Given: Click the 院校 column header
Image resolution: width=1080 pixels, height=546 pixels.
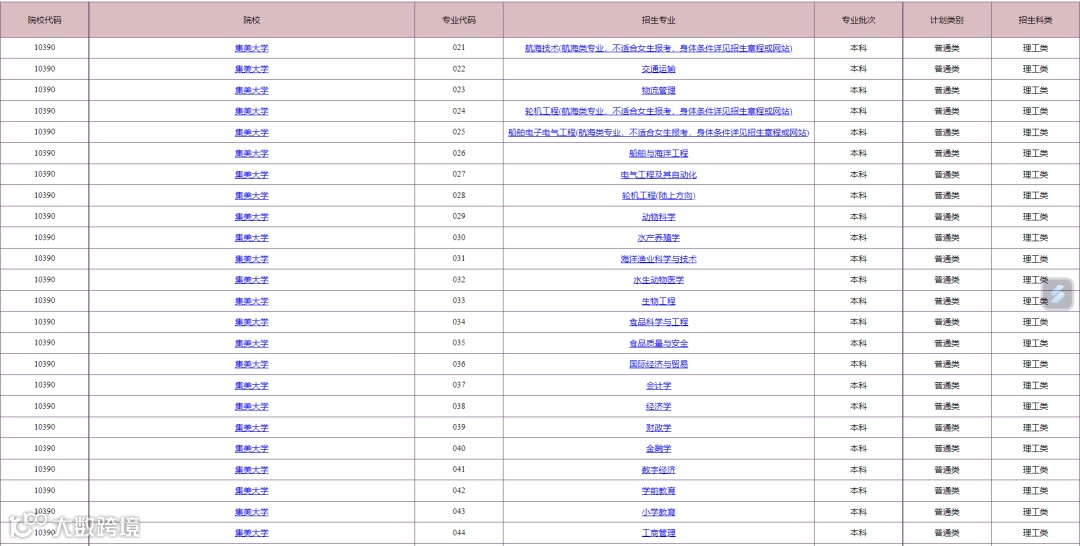Looking at the screenshot, I should pos(251,20).
